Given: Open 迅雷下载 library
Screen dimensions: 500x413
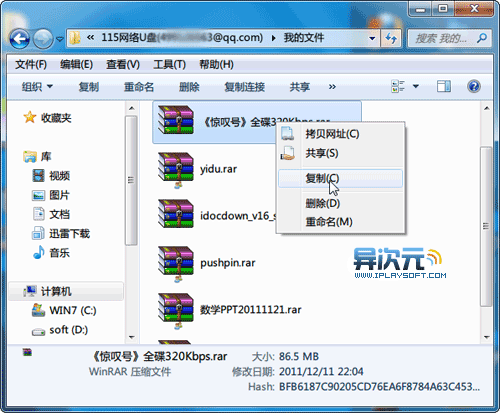Looking at the screenshot, I should (69, 234).
